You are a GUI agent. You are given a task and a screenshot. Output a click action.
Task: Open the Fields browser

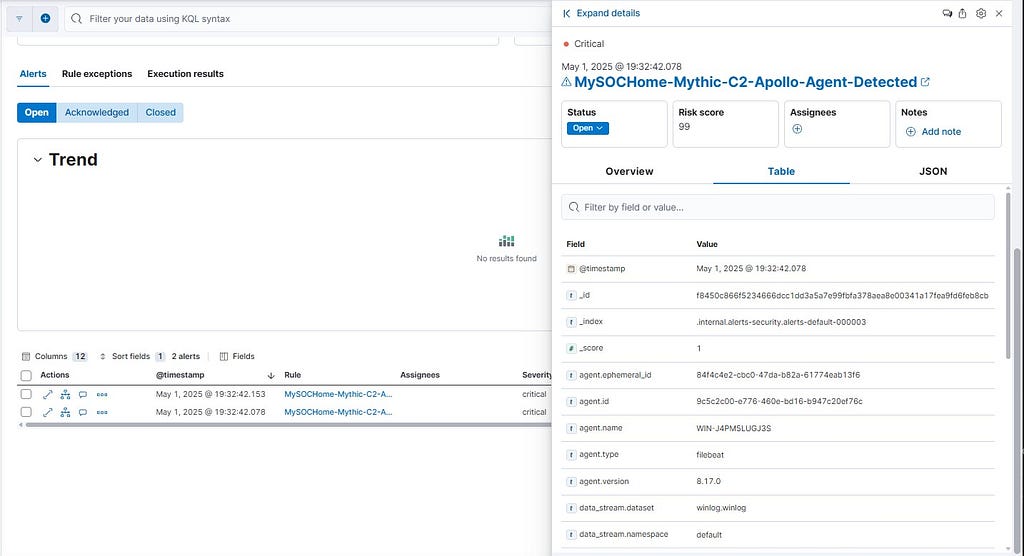click(x=237, y=356)
